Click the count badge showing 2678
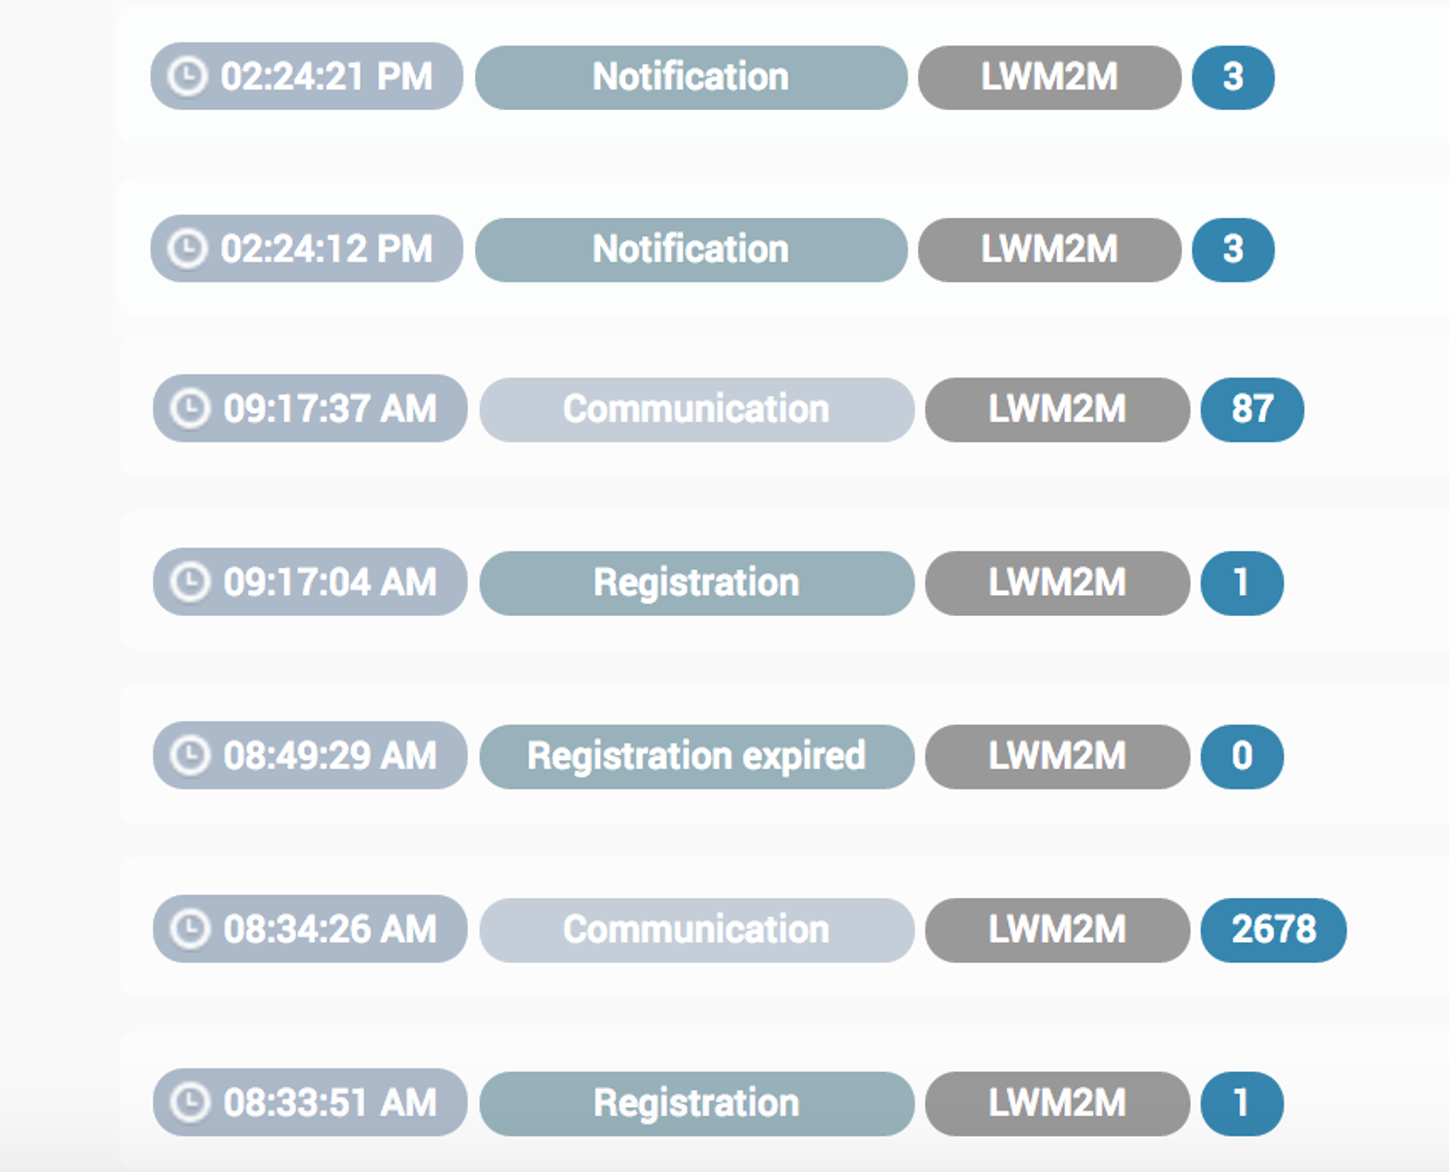The height and width of the screenshot is (1172, 1449). [1273, 929]
